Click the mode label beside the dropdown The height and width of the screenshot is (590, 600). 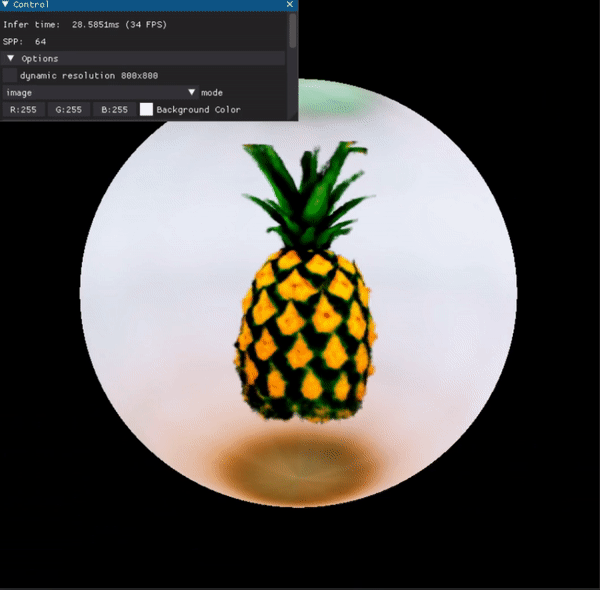click(212, 92)
